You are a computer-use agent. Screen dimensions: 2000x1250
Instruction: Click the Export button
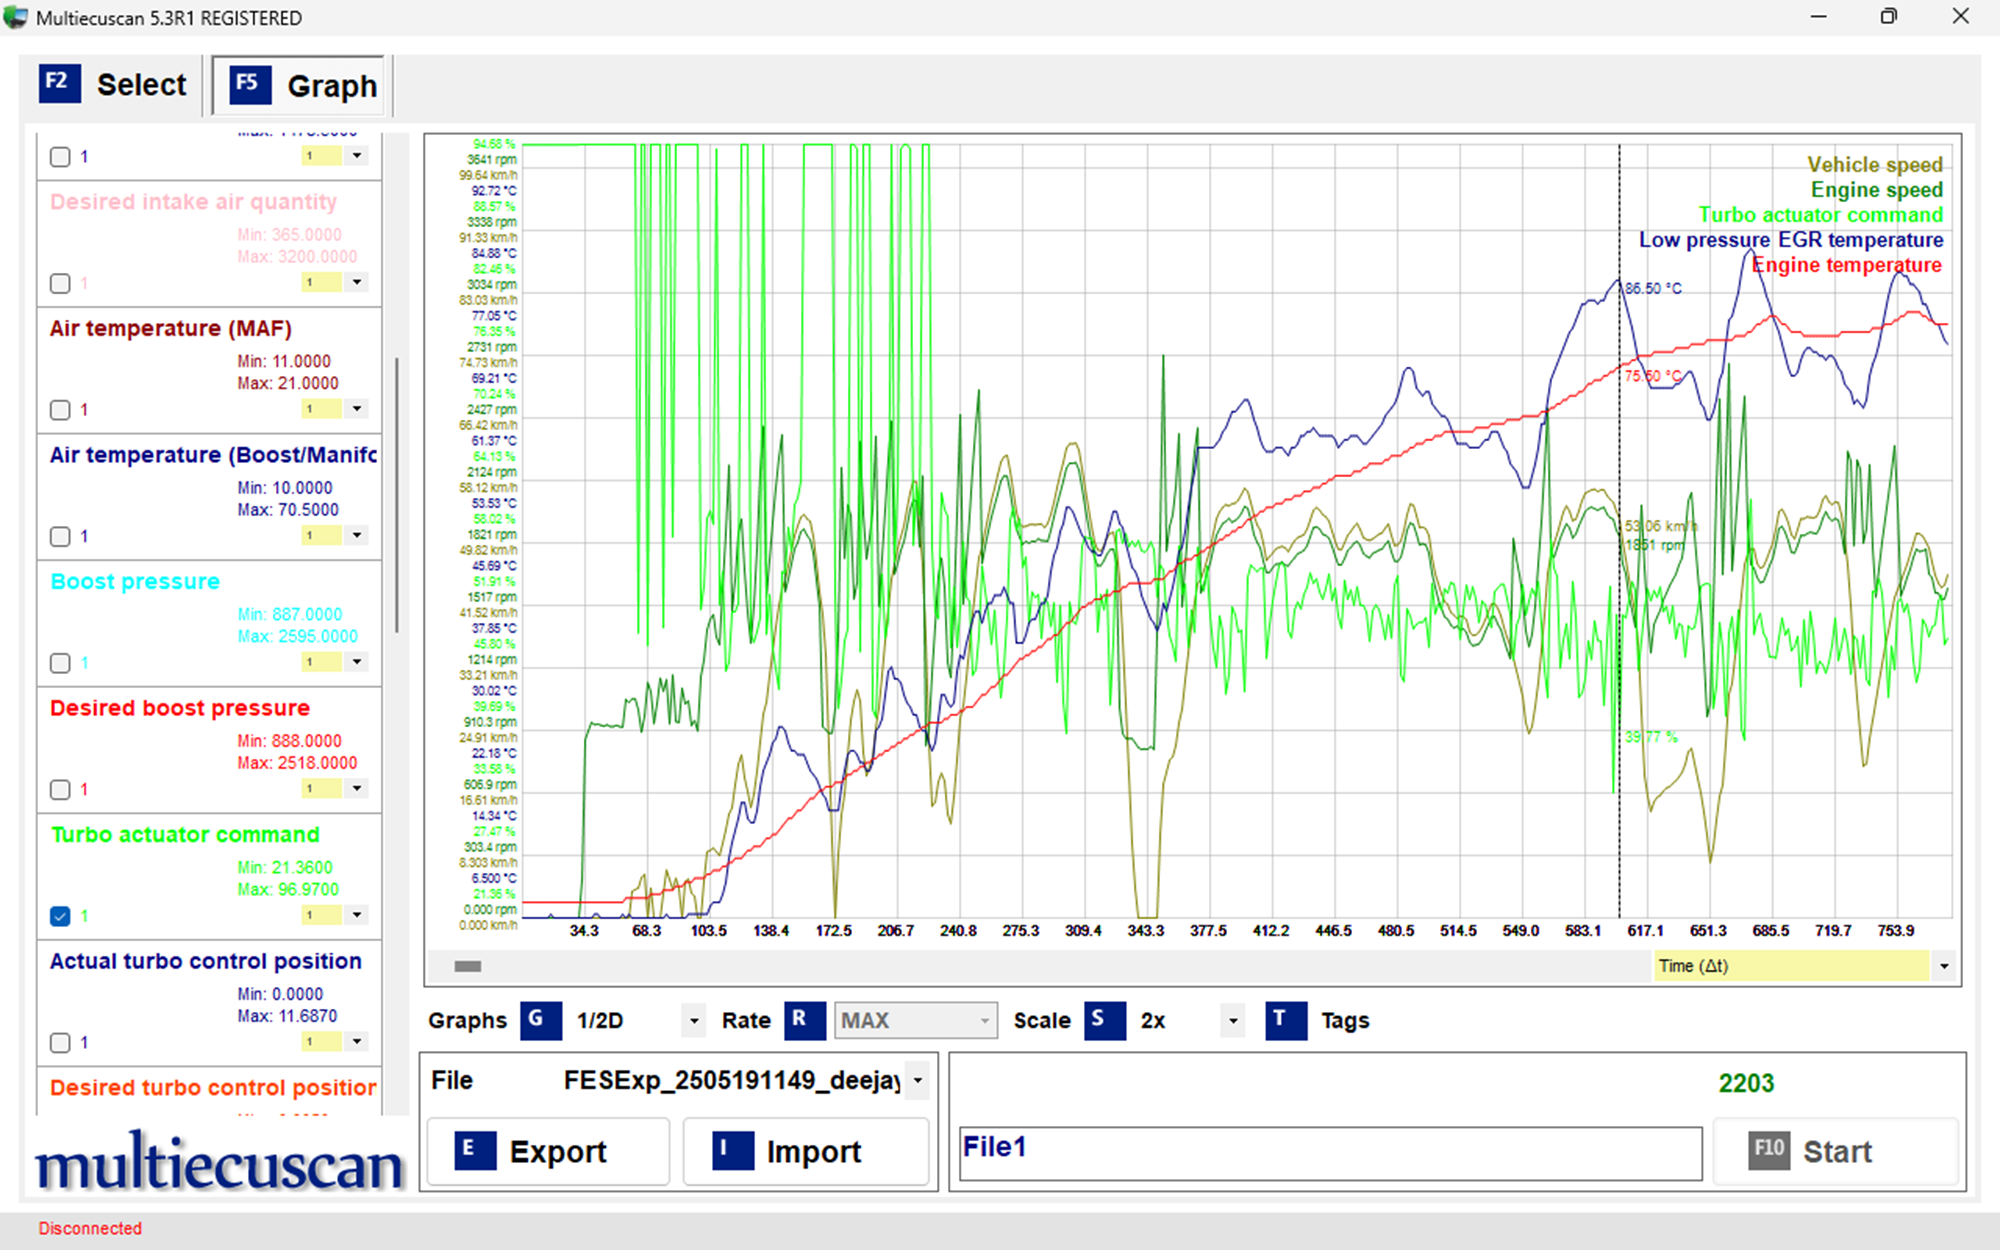(x=548, y=1151)
